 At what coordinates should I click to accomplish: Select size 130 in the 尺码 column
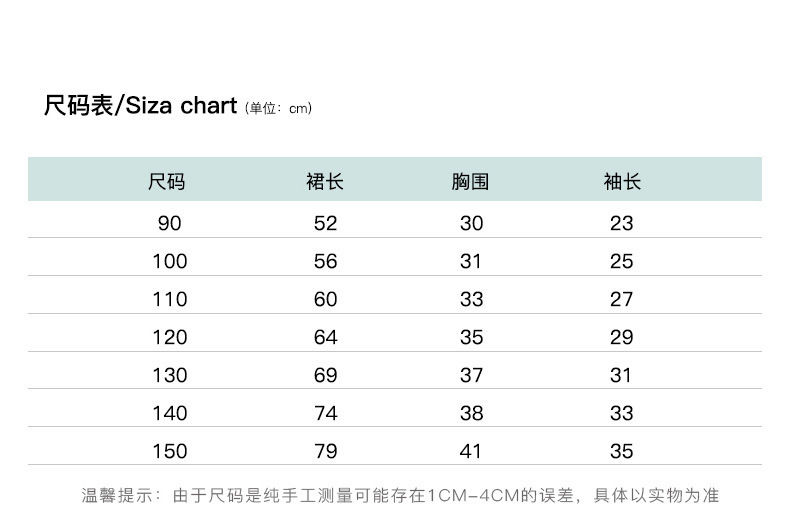(x=169, y=375)
